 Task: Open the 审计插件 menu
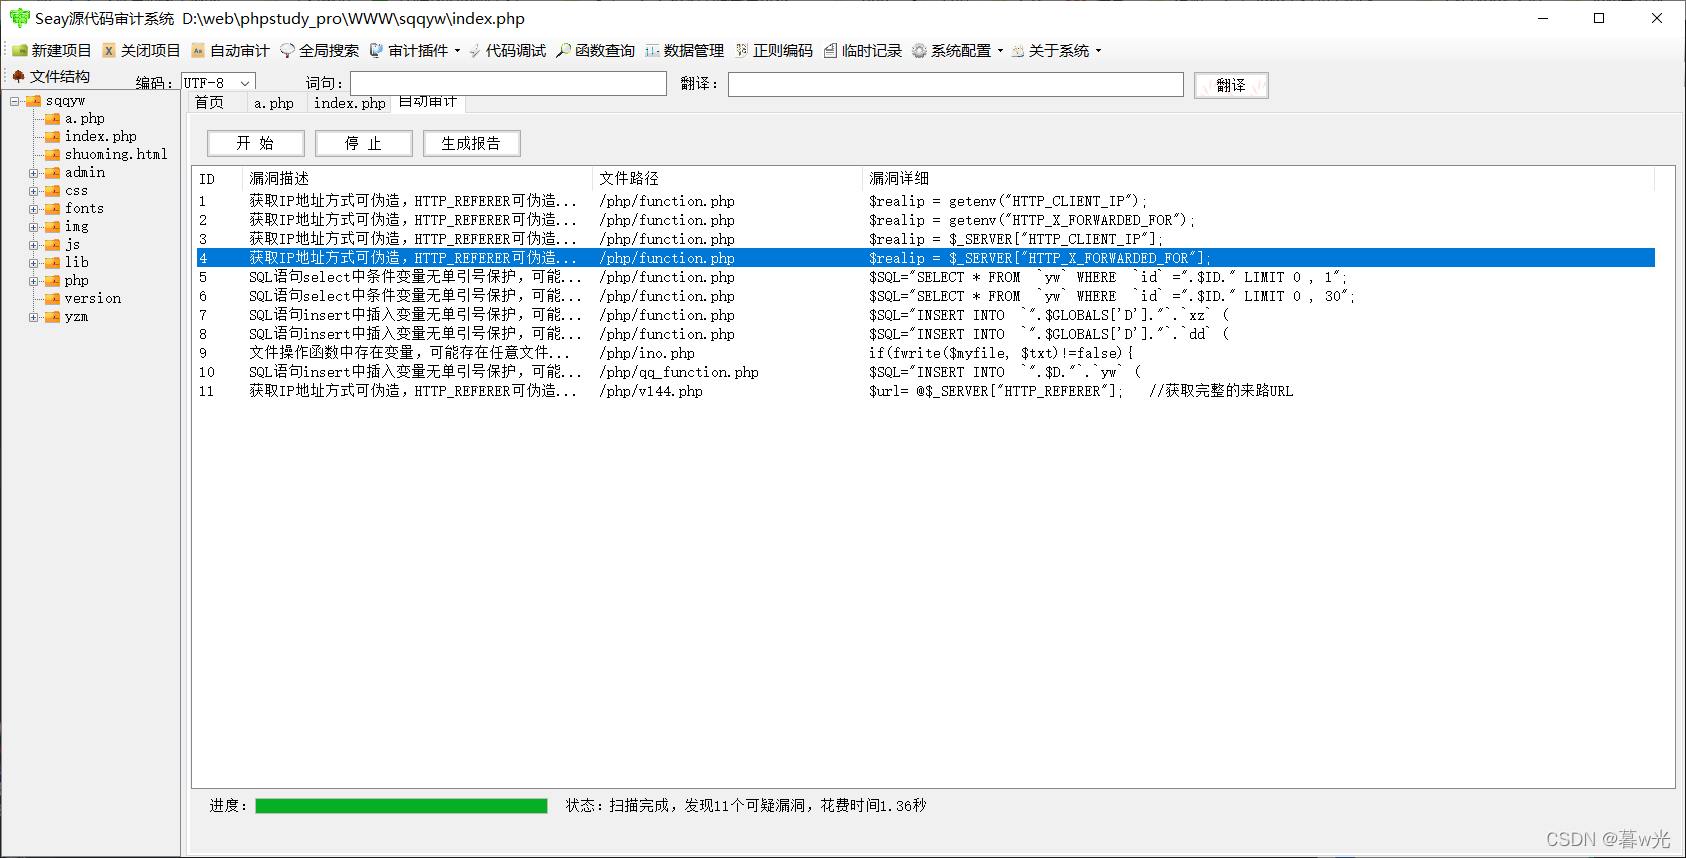(415, 51)
